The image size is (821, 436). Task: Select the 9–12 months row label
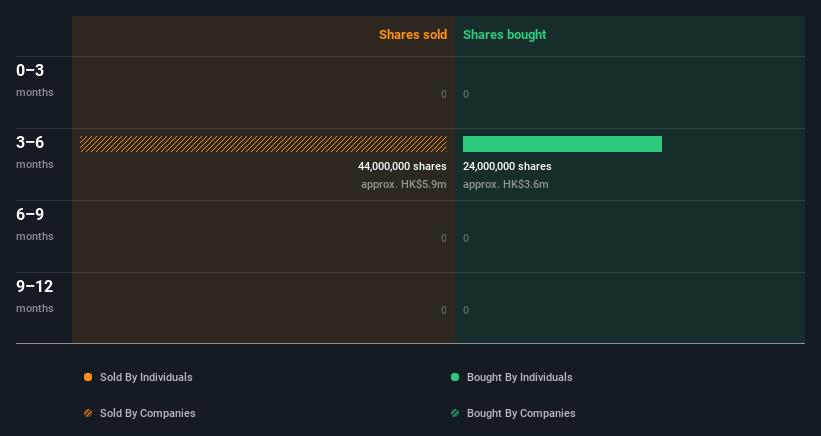point(35,296)
